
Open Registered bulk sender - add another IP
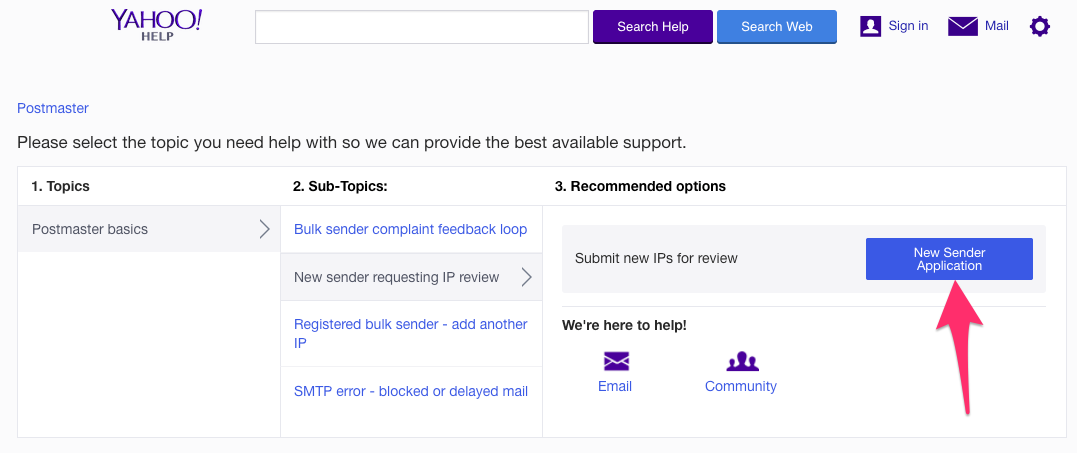[x=410, y=333]
